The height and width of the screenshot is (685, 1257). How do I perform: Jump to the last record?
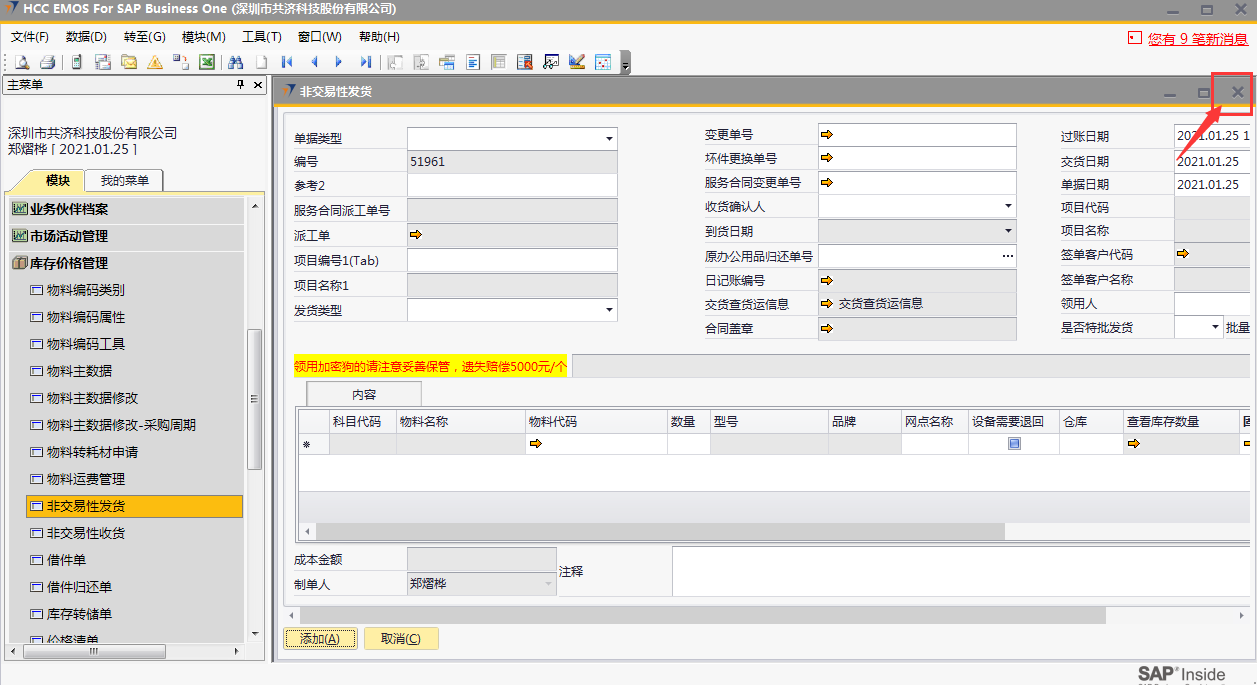coord(366,62)
